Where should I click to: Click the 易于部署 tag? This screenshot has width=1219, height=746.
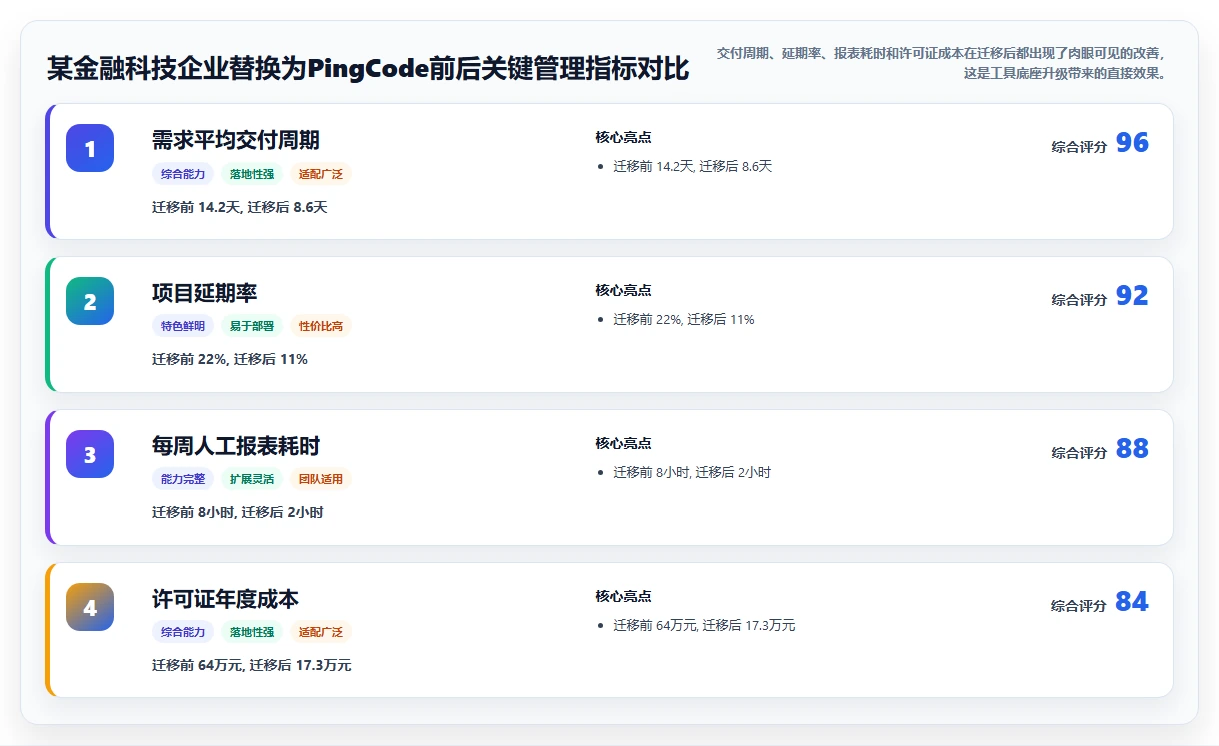click(252, 326)
